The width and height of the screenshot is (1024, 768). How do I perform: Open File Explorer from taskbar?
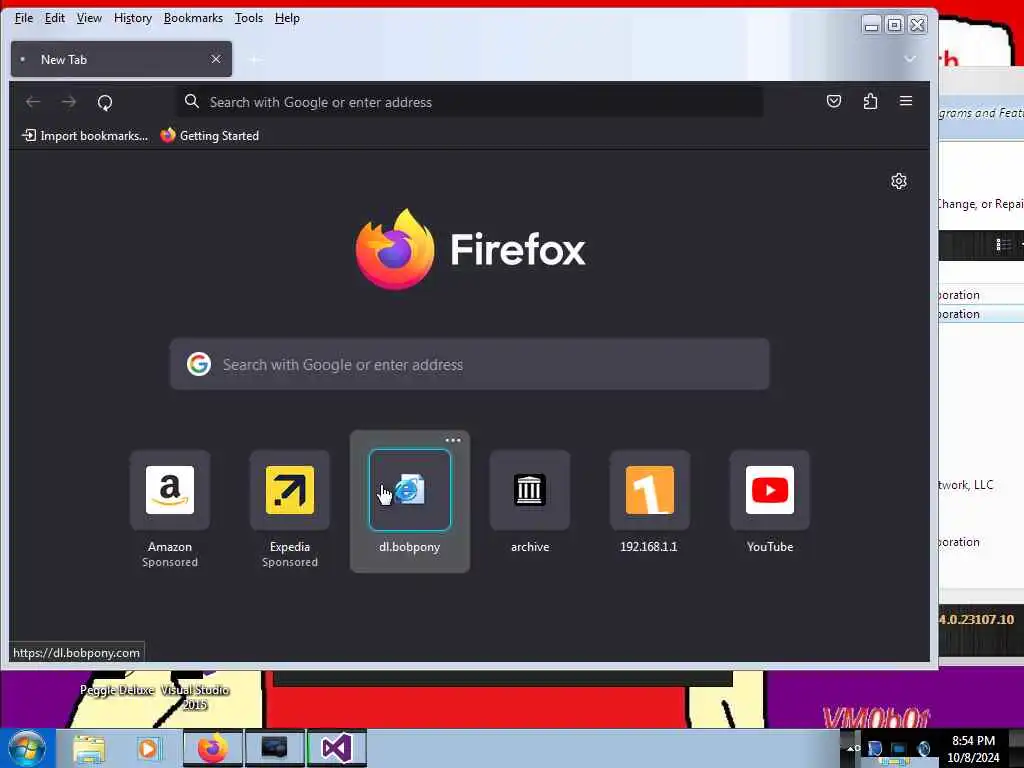[89, 748]
